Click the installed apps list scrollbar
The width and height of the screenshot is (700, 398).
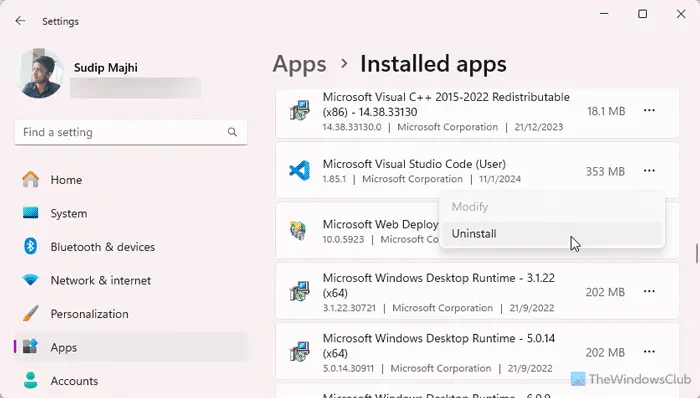[x=696, y=253]
